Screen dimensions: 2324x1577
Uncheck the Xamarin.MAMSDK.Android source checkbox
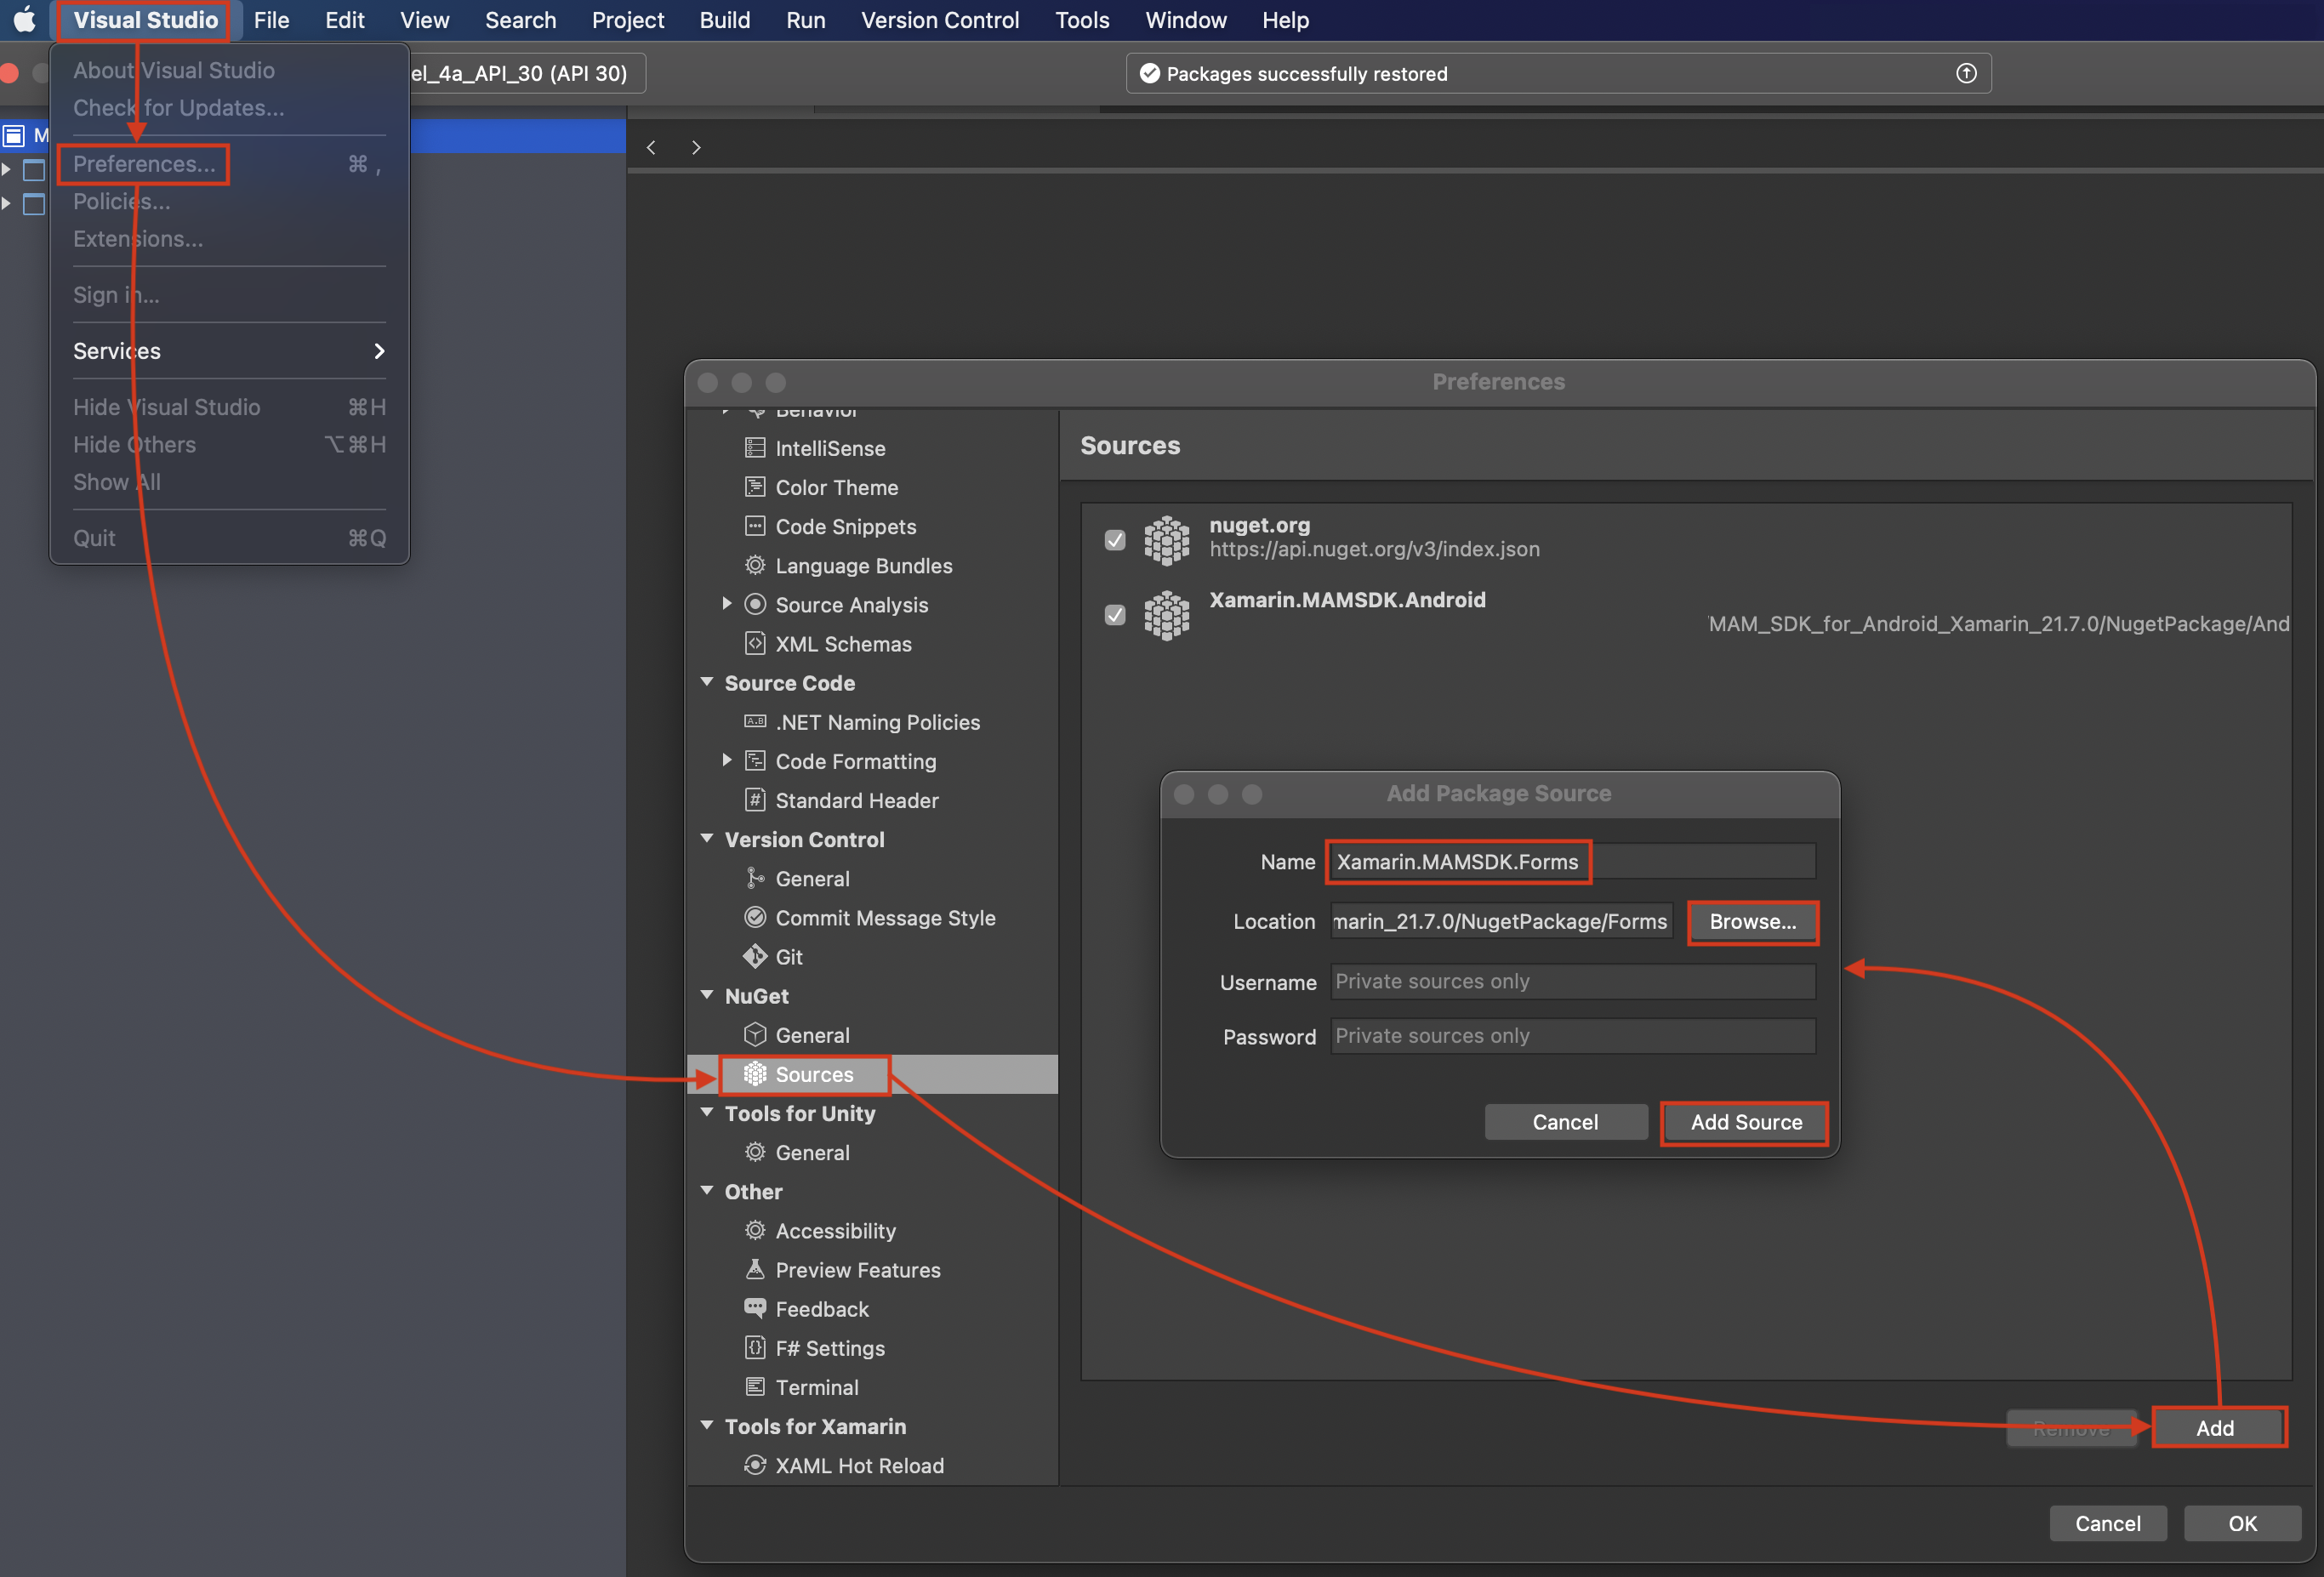click(1115, 615)
